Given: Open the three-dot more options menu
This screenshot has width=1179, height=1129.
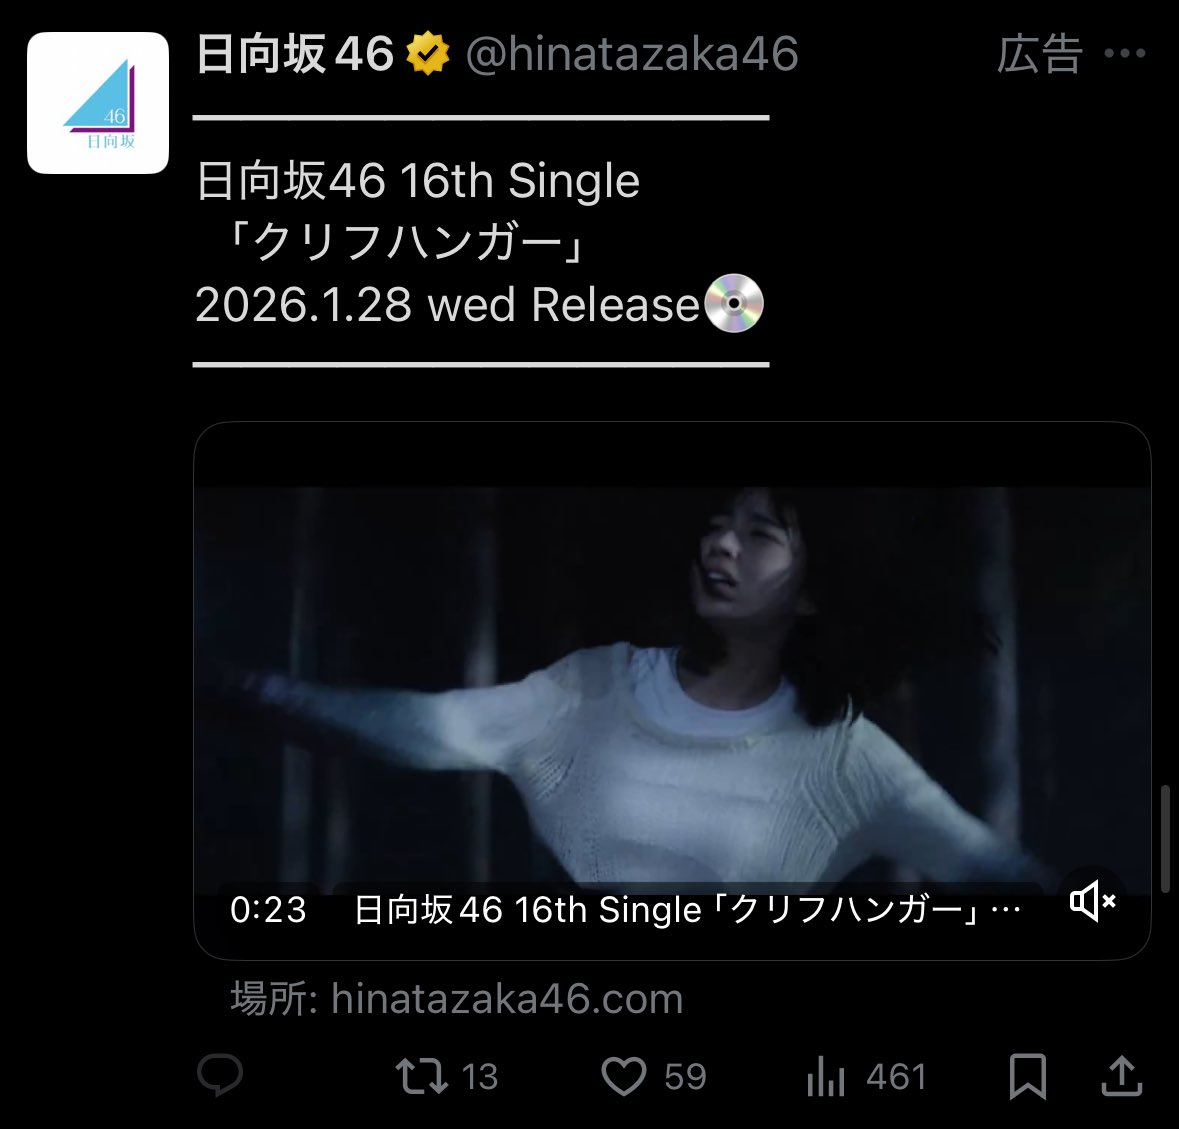Looking at the screenshot, I should [1125, 53].
